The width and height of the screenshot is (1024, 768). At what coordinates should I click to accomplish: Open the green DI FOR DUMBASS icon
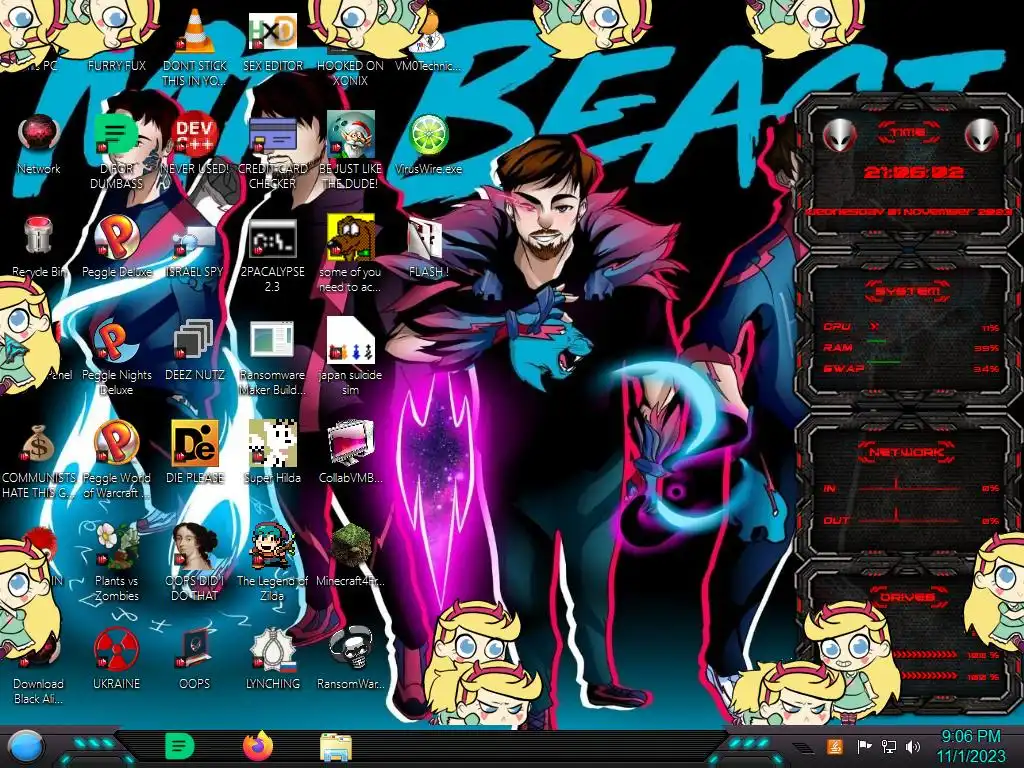click(x=116, y=152)
